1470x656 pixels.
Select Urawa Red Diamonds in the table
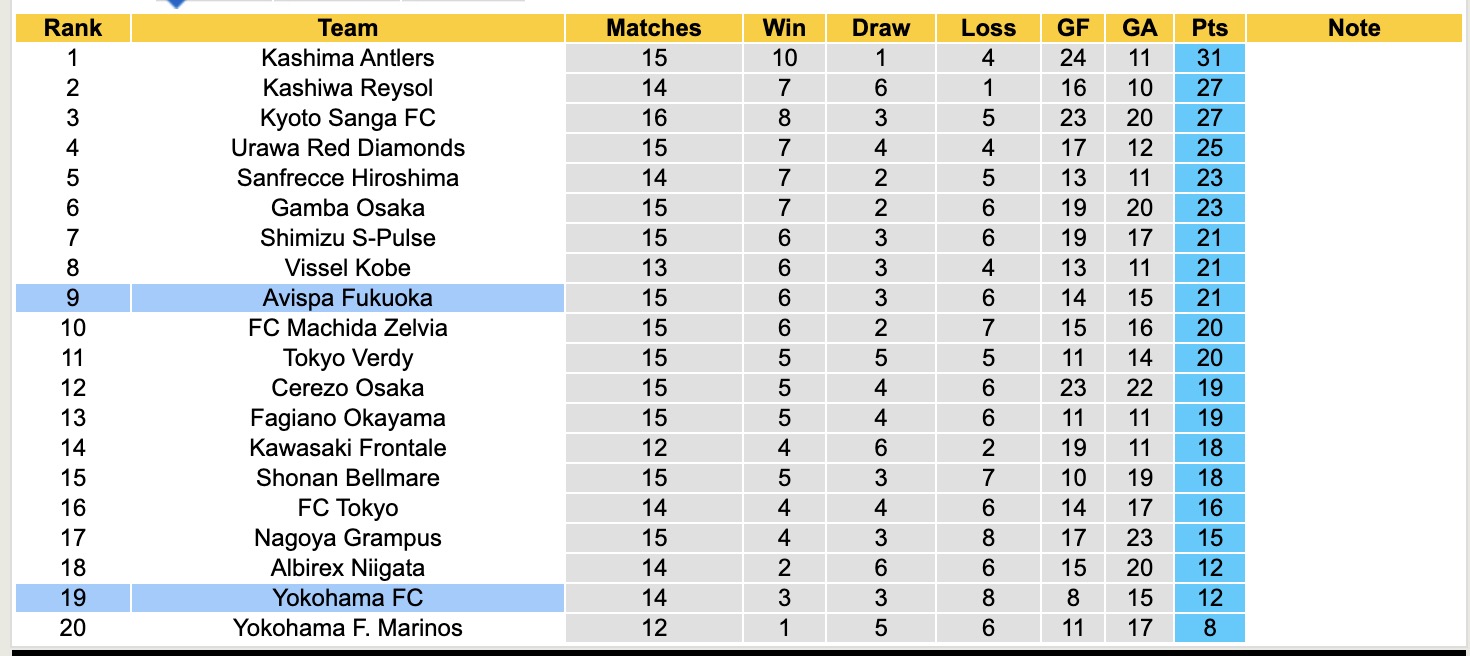tap(347, 148)
